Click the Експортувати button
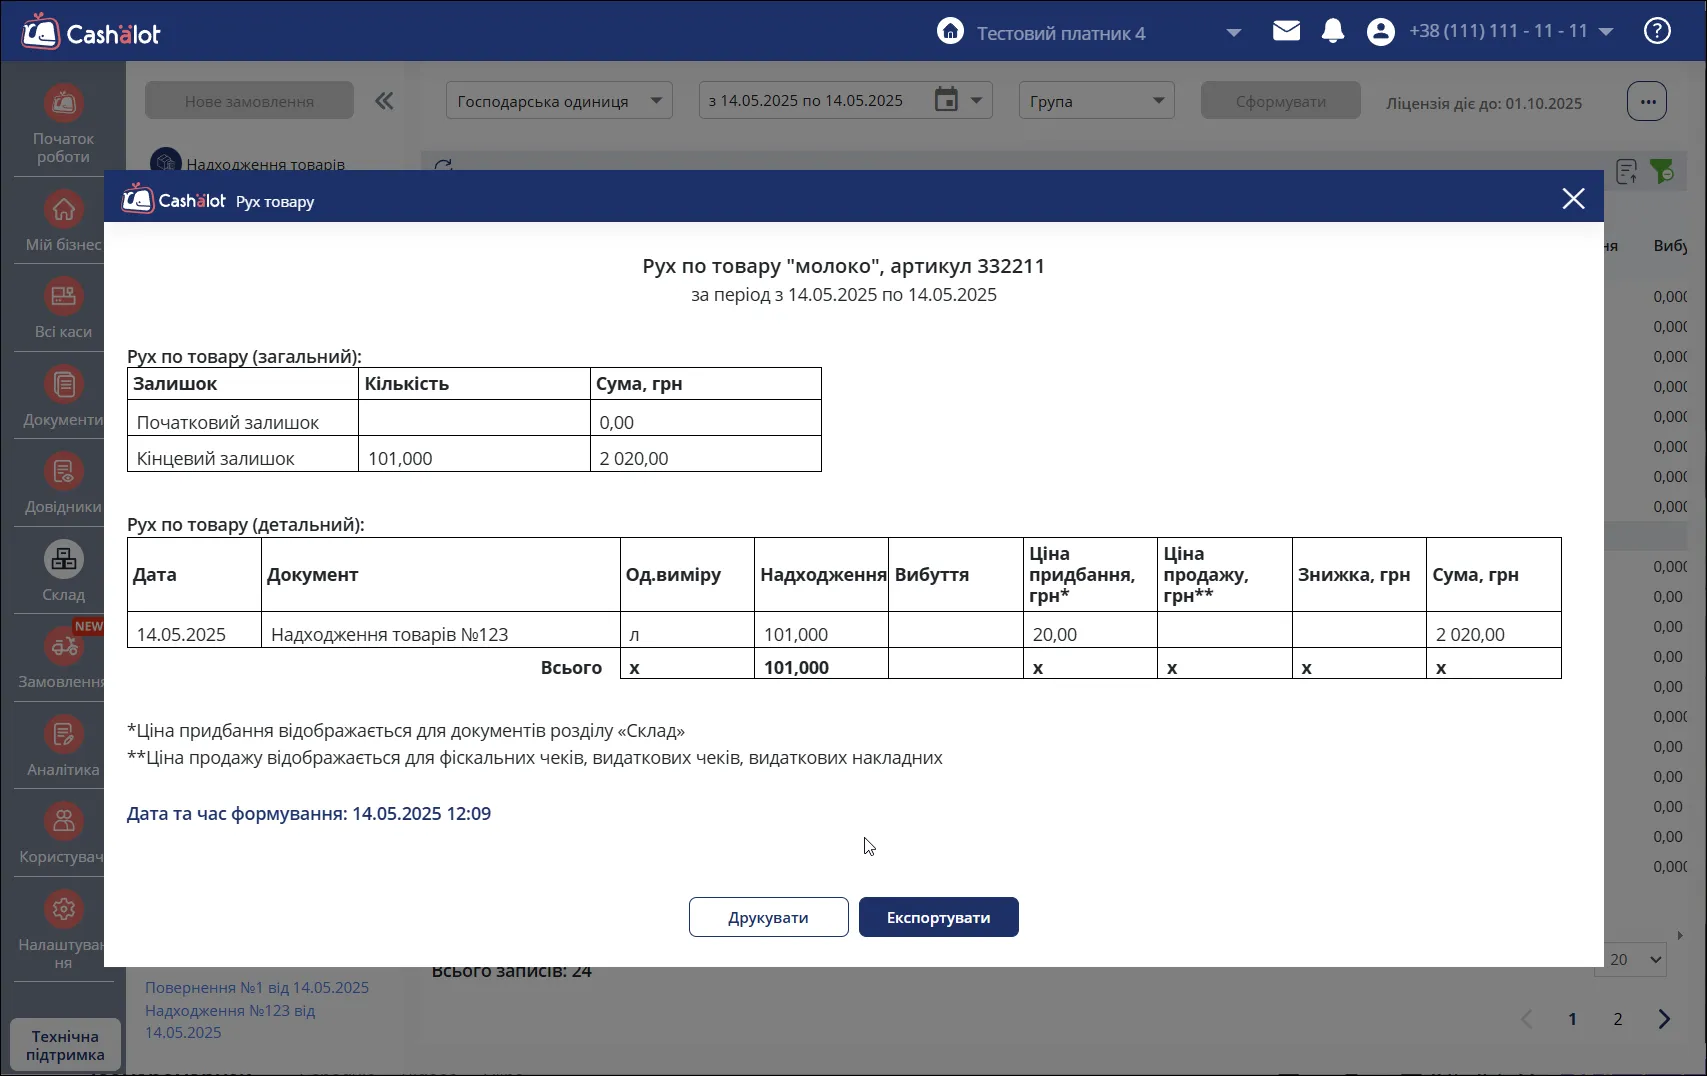 click(938, 917)
